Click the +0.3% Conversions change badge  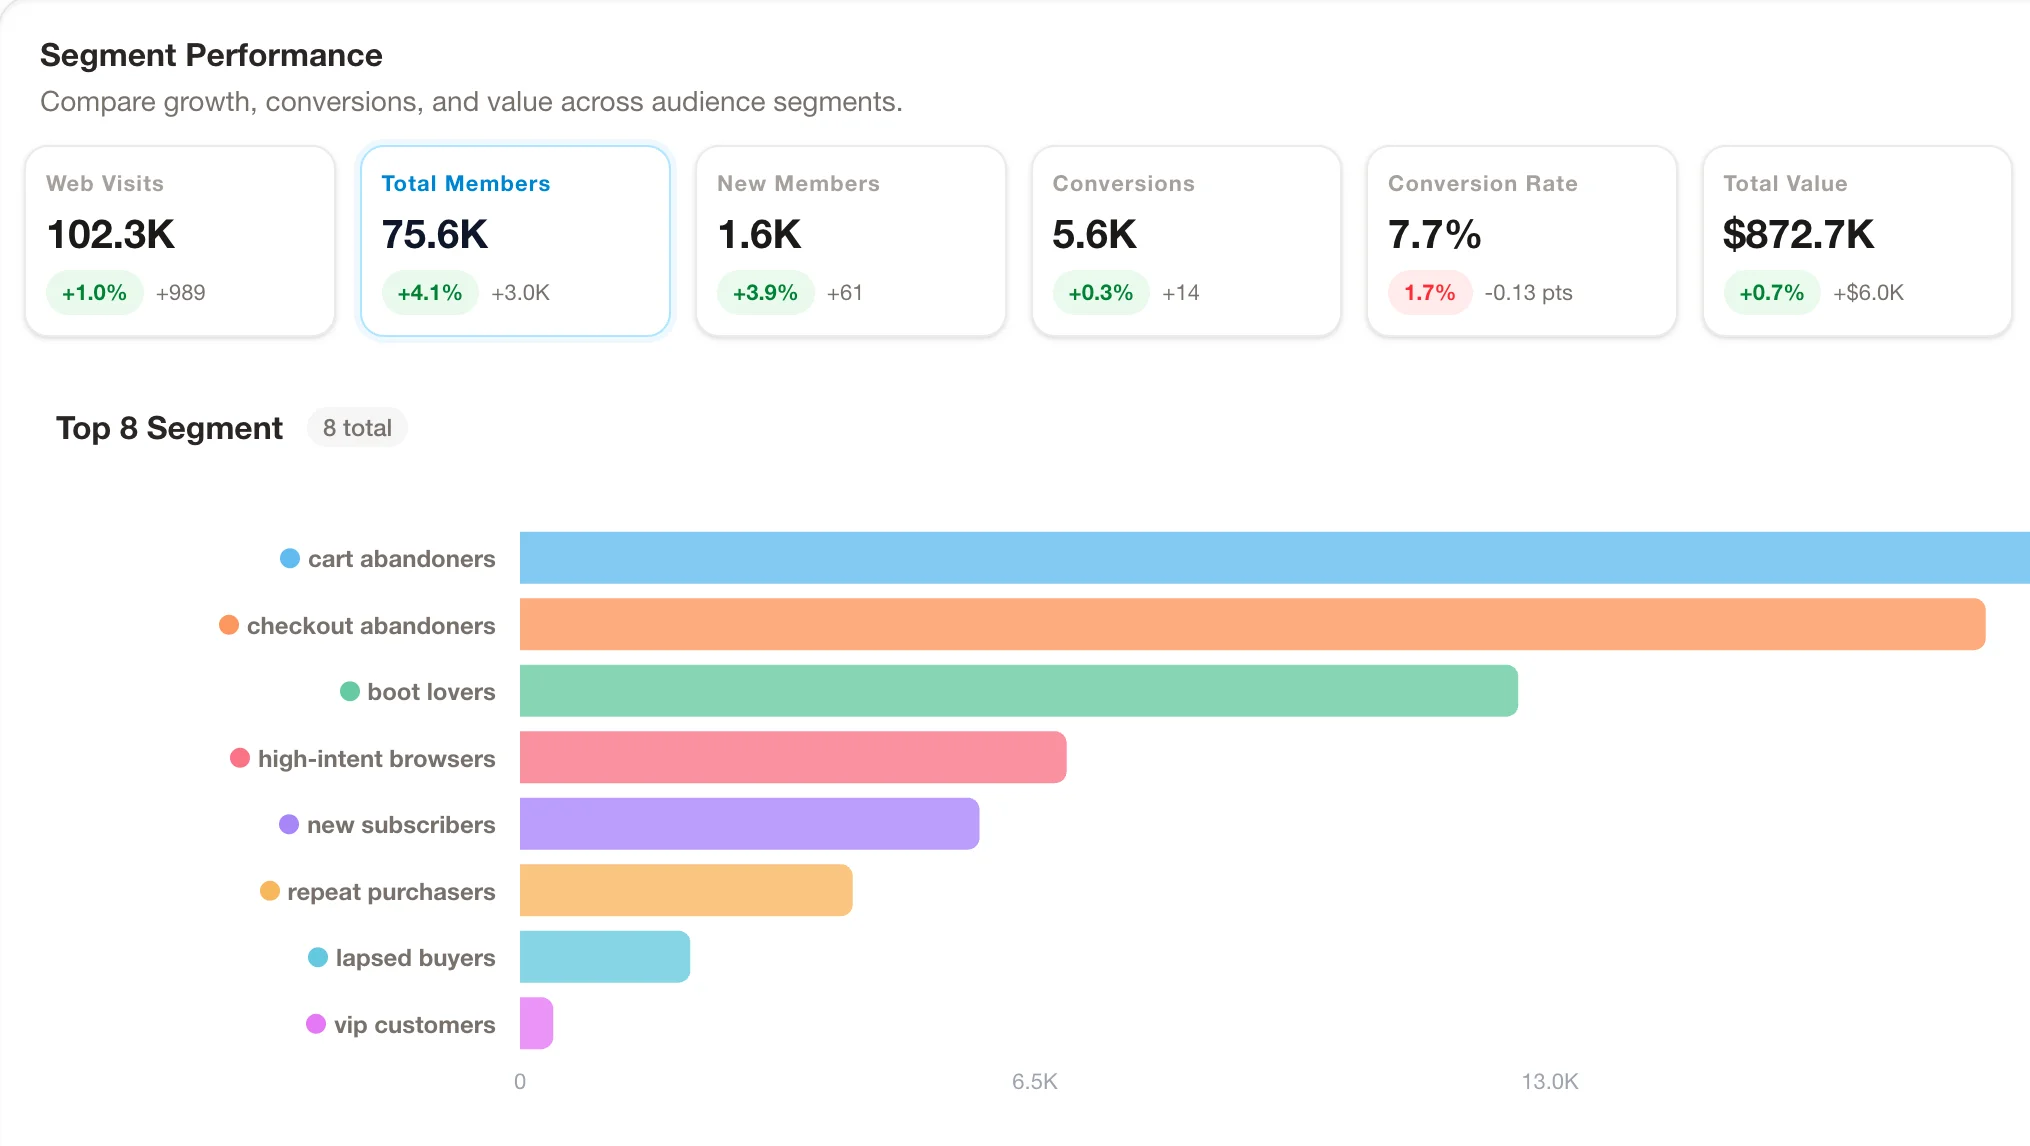click(1101, 293)
